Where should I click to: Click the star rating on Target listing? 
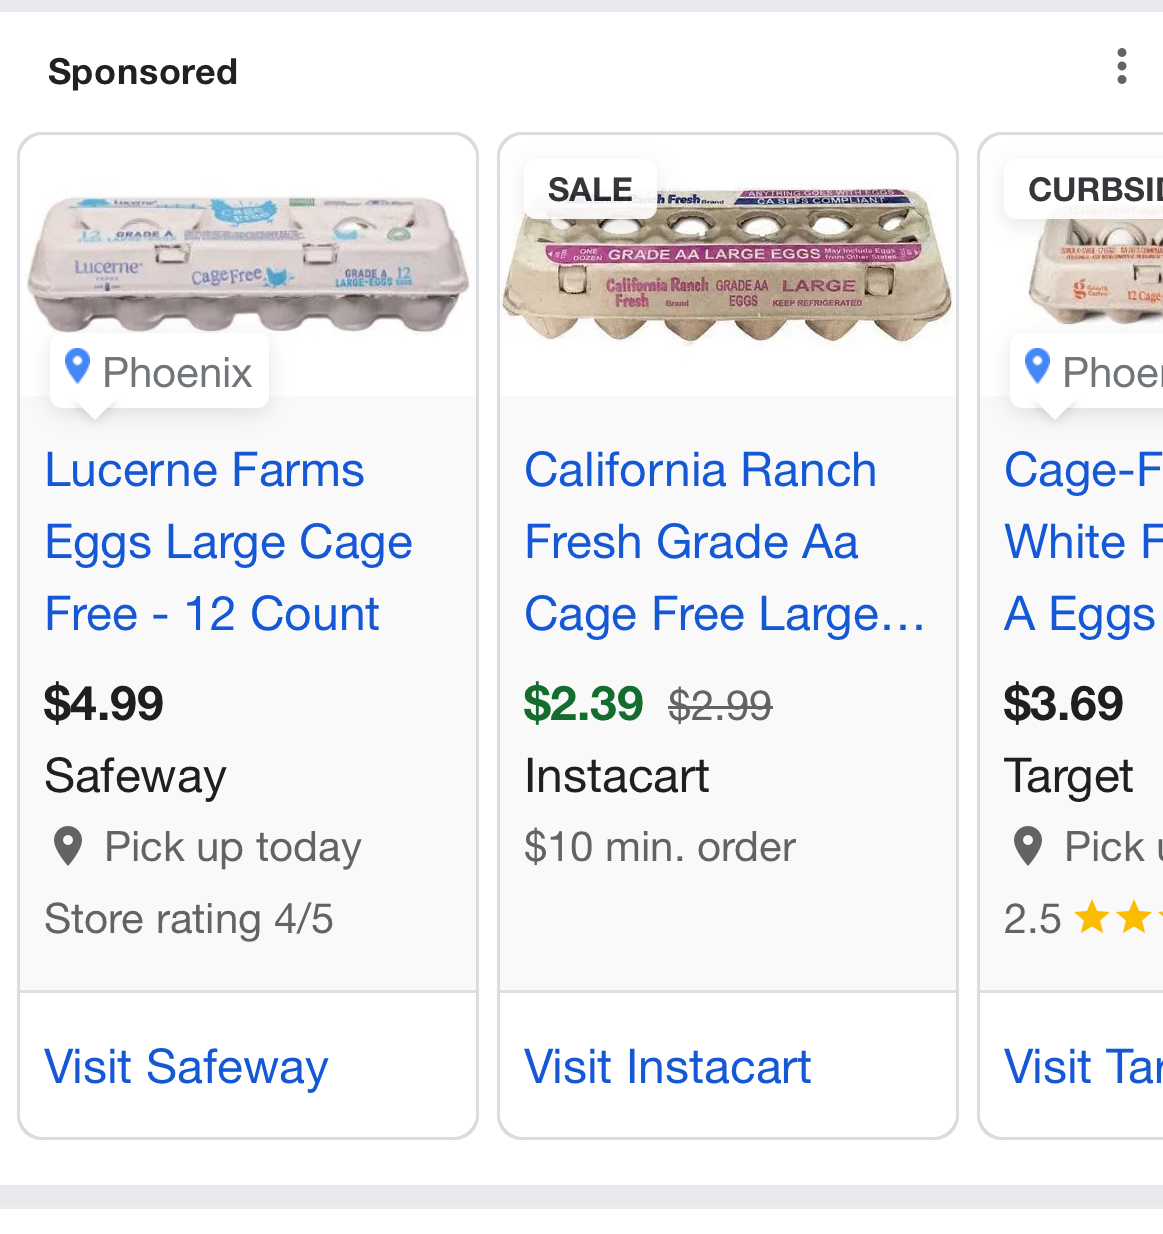coord(1115,917)
